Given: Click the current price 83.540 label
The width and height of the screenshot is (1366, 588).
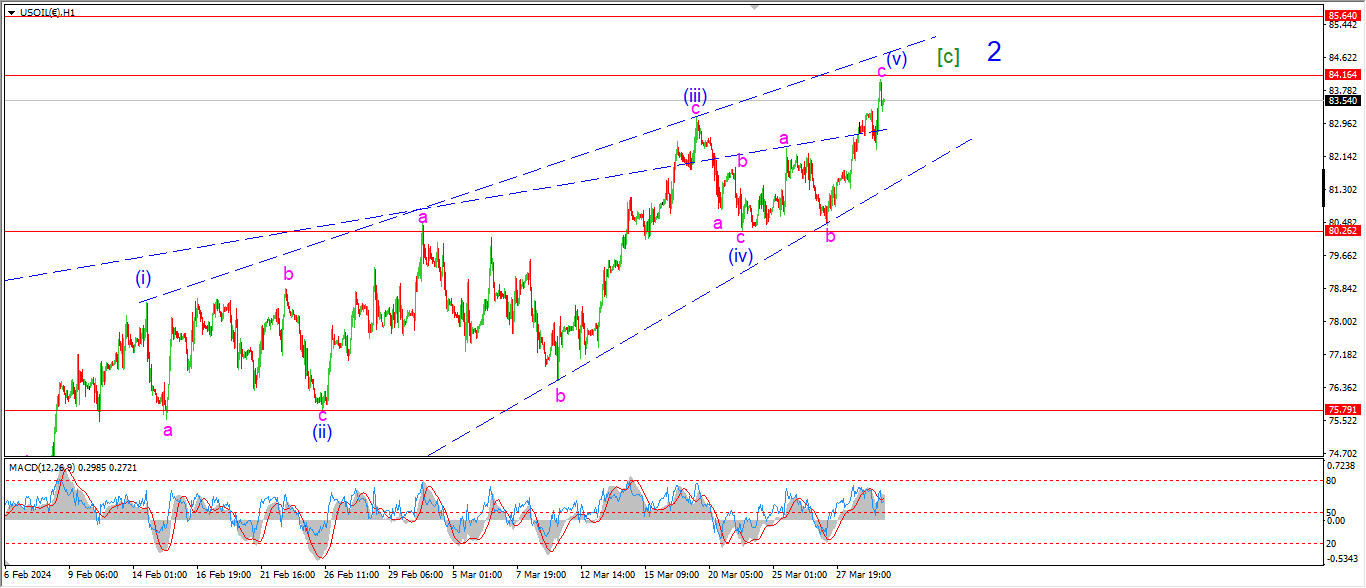Looking at the screenshot, I should click(1340, 101).
